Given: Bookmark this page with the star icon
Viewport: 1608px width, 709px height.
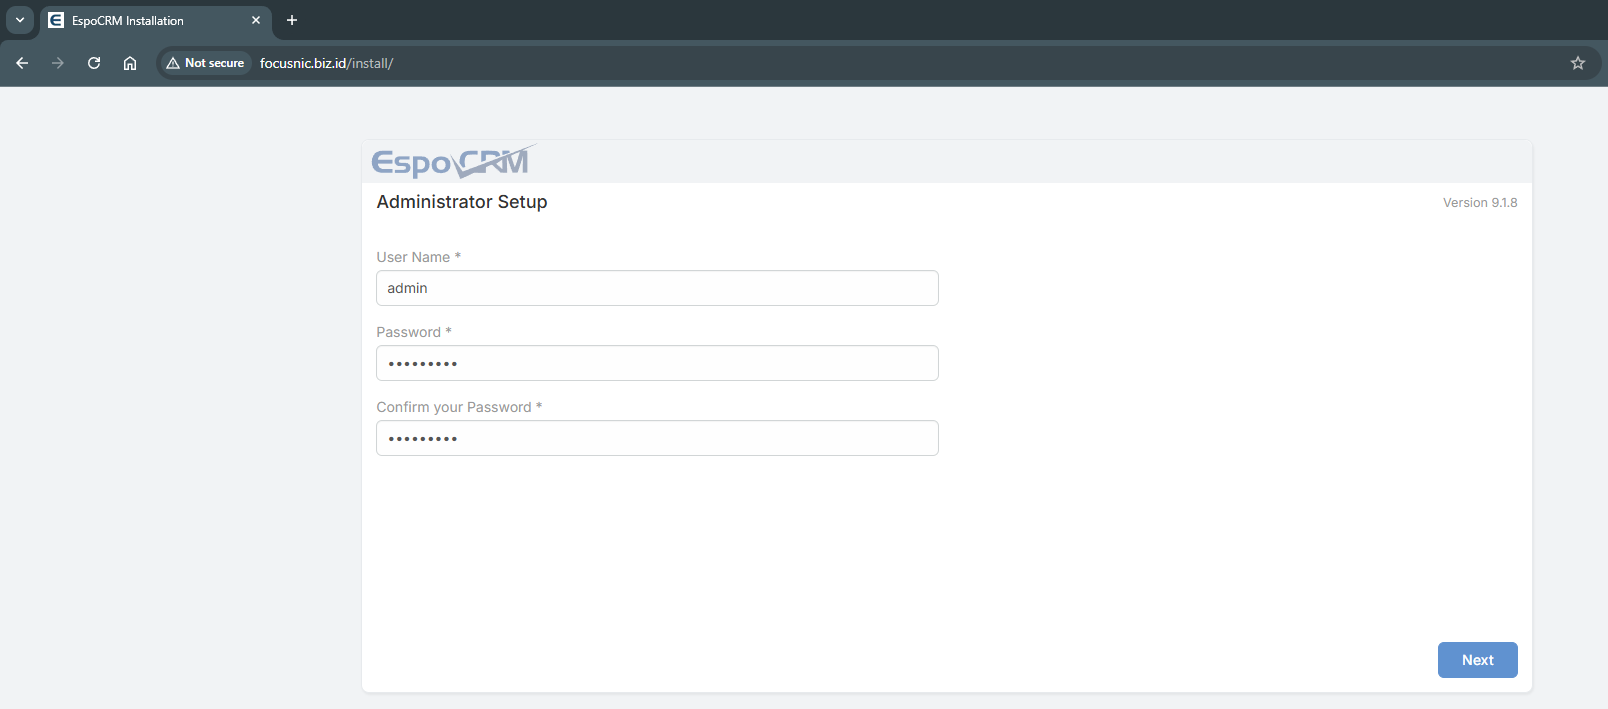Looking at the screenshot, I should [x=1578, y=63].
